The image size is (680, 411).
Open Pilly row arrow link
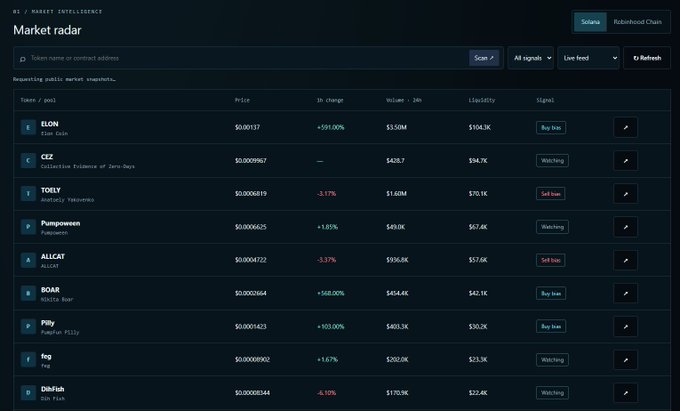[625, 326]
